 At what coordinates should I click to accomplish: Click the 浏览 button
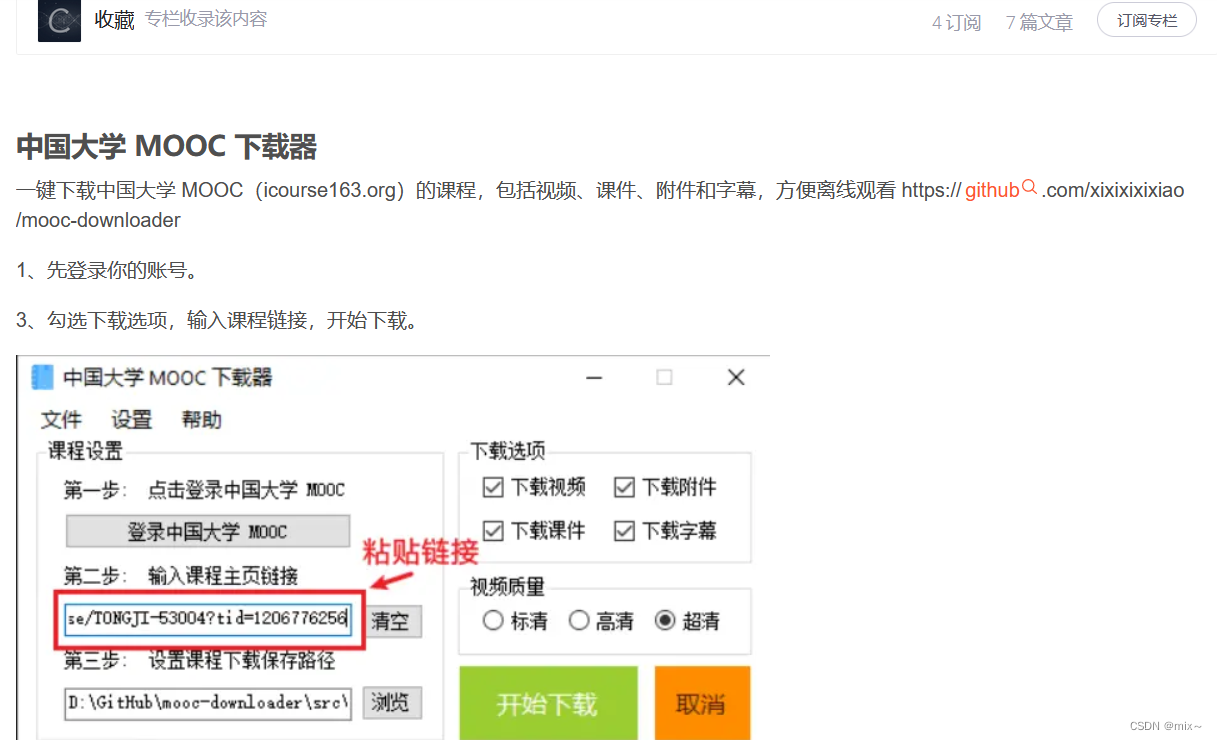click(391, 702)
